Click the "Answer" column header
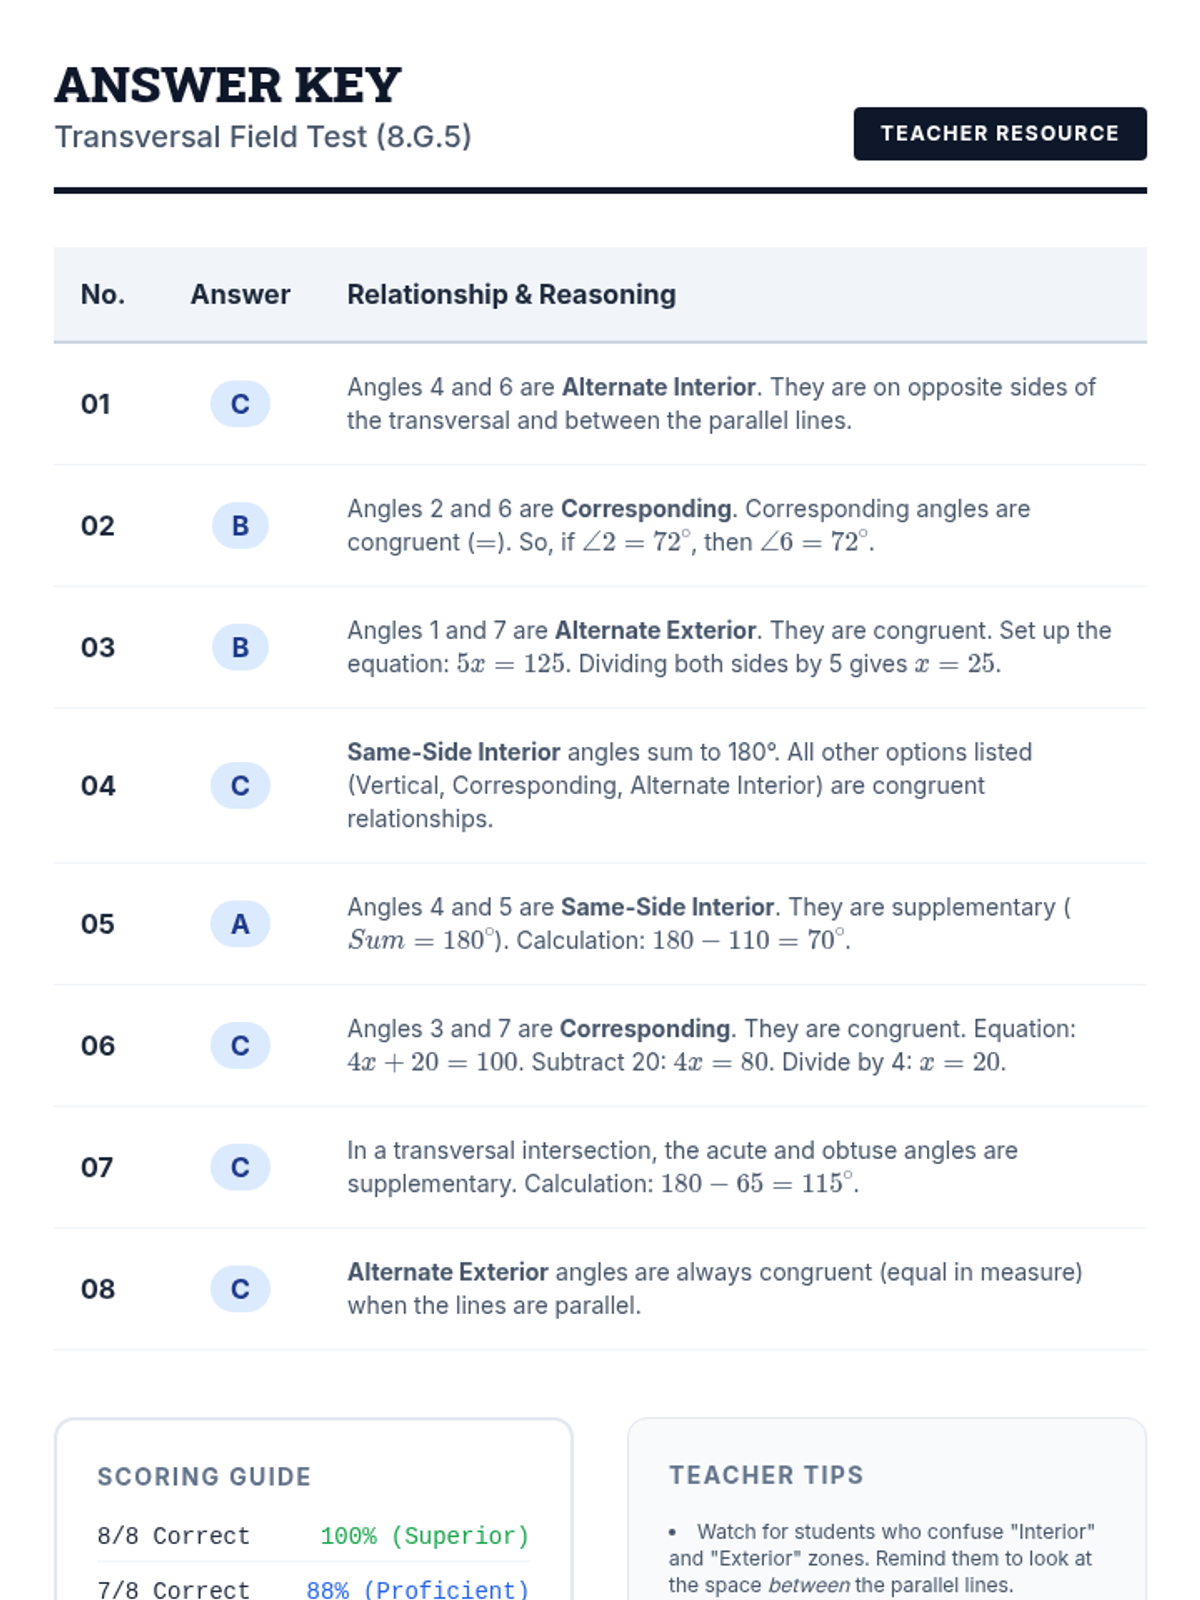 [240, 295]
